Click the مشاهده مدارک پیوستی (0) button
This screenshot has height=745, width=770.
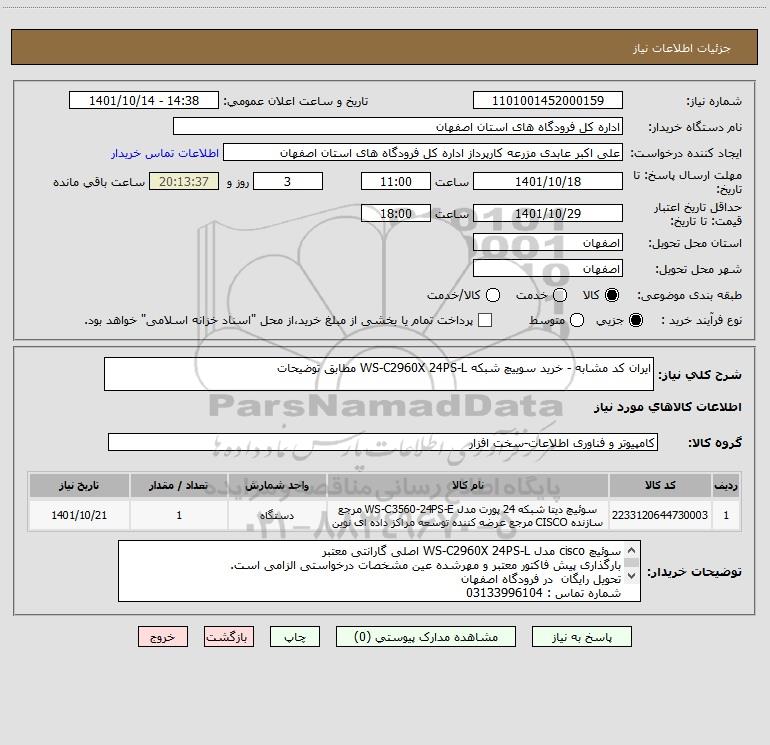(426, 637)
